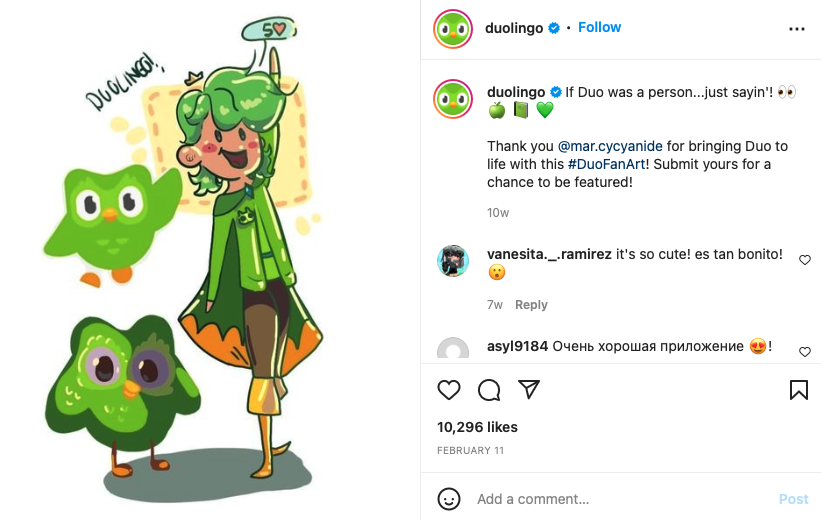Image resolution: width=821 pixels, height=520 pixels.
Task: Open vanesita._.ramirez's profile picture
Action: 453,261
